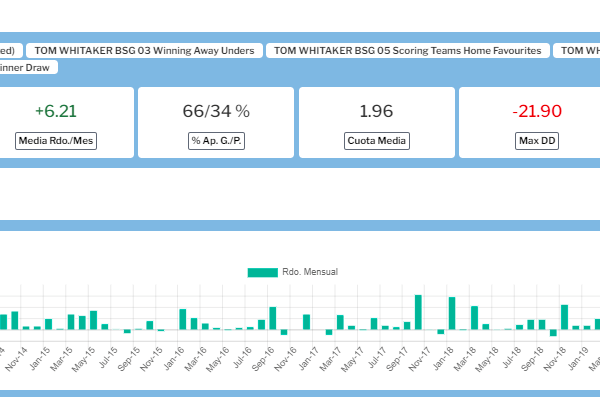This screenshot has width=600, height=408.
Task: Click the Mar-17 axis label
Action: [330, 359]
